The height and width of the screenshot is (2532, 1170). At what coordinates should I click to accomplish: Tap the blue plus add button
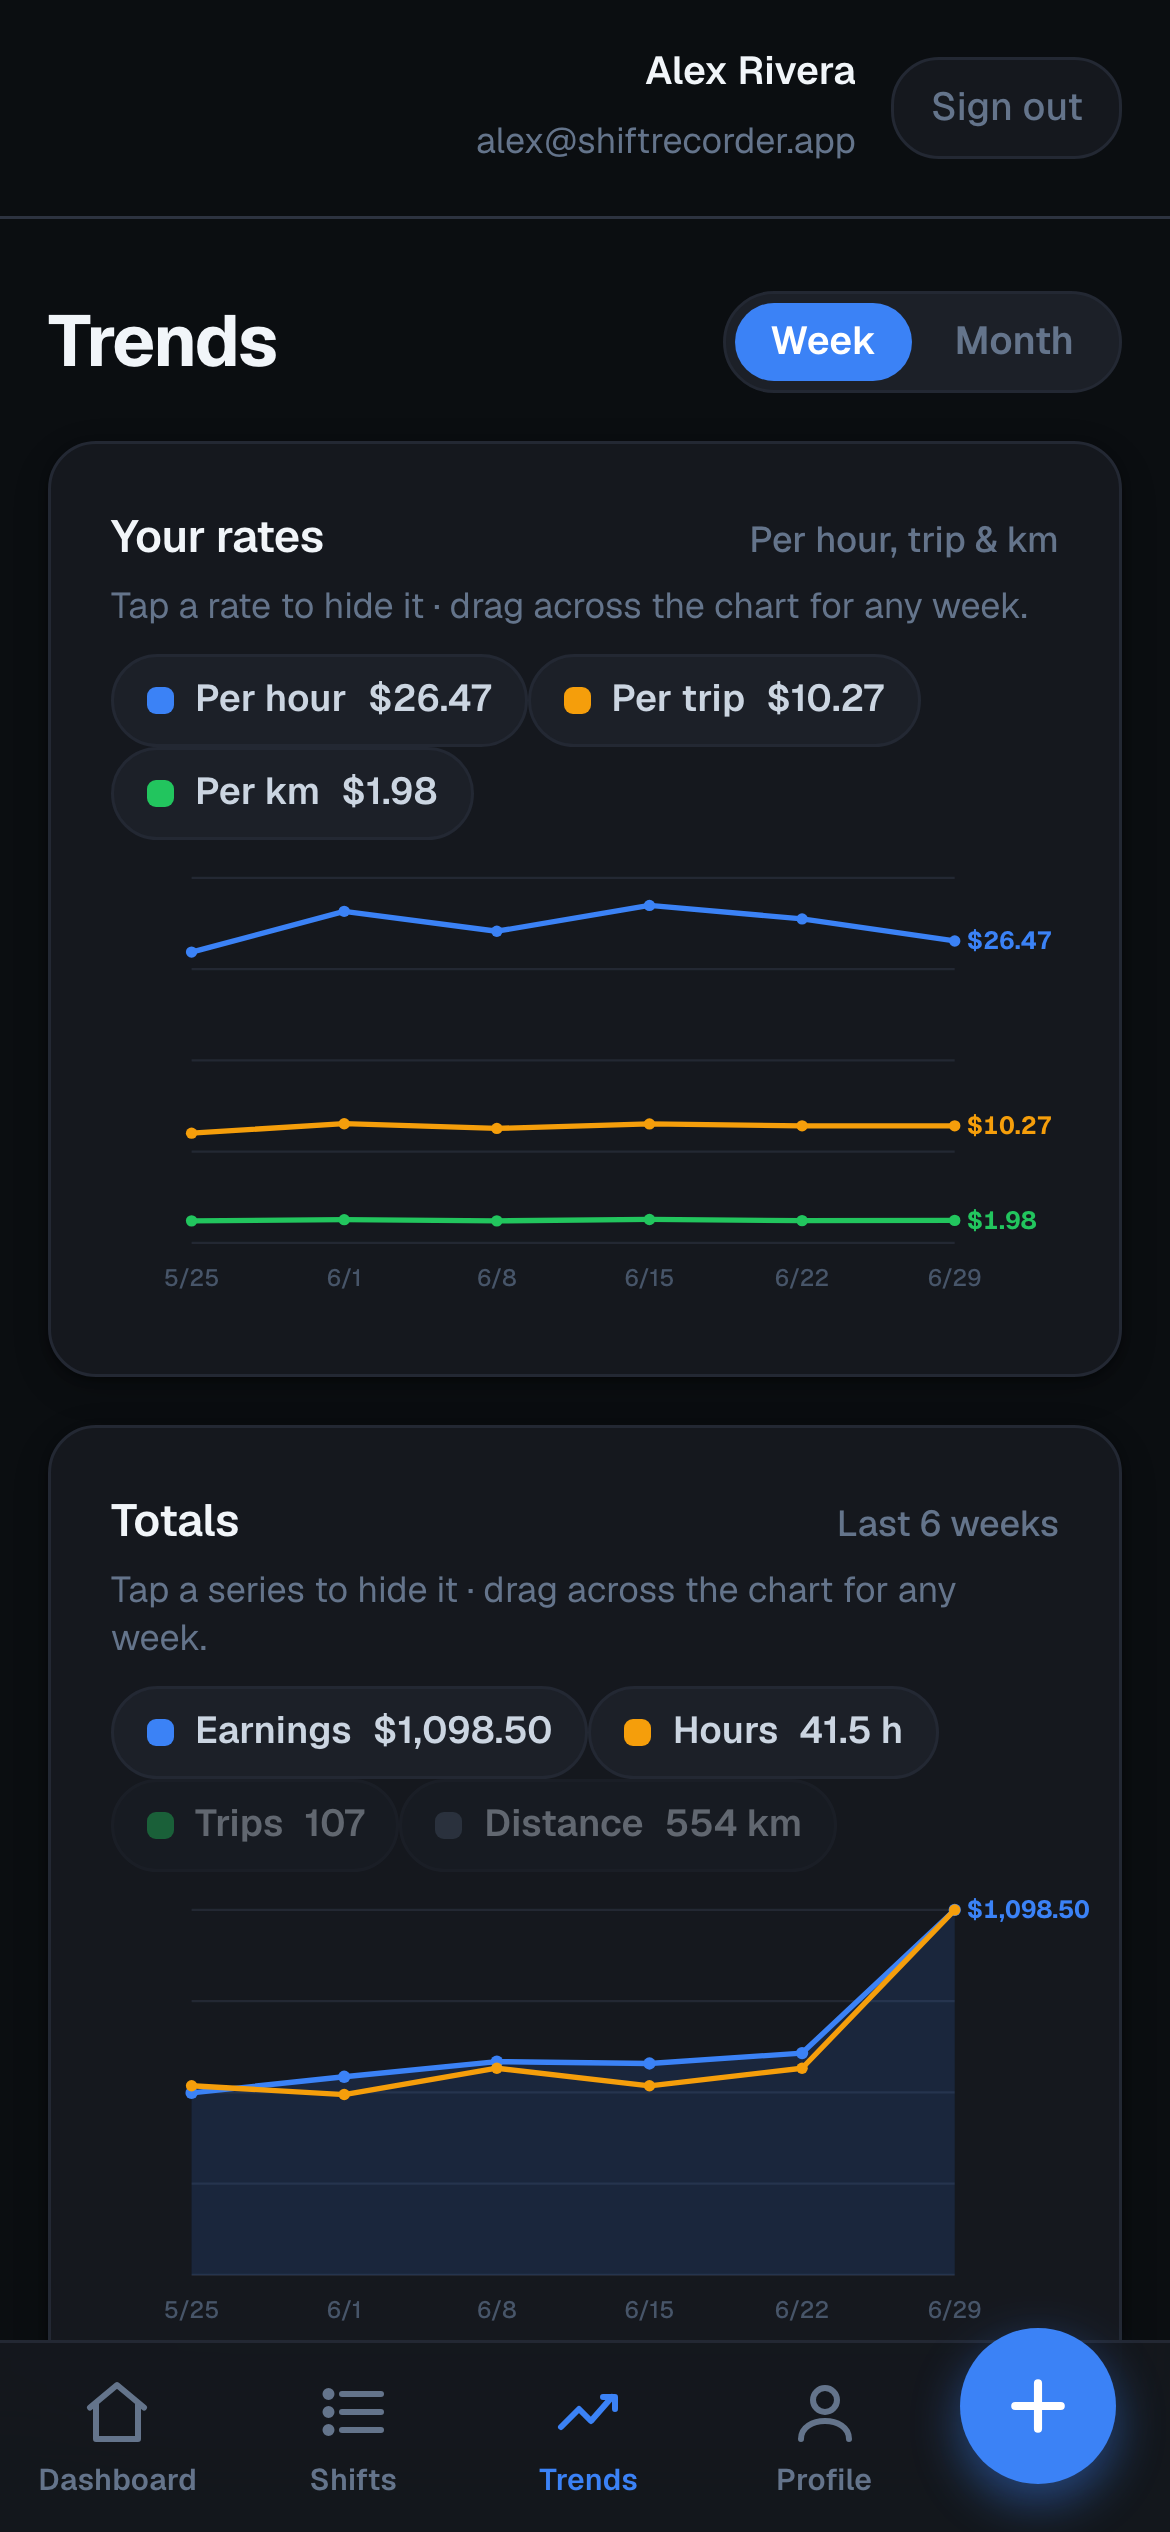click(1038, 2405)
